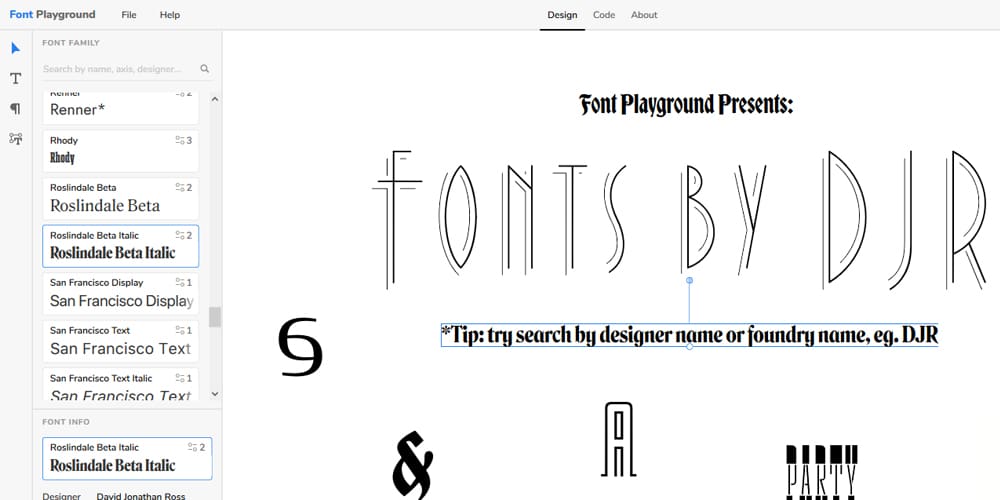Click the search magnifier icon
1000x500 pixels.
click(205, 68)
